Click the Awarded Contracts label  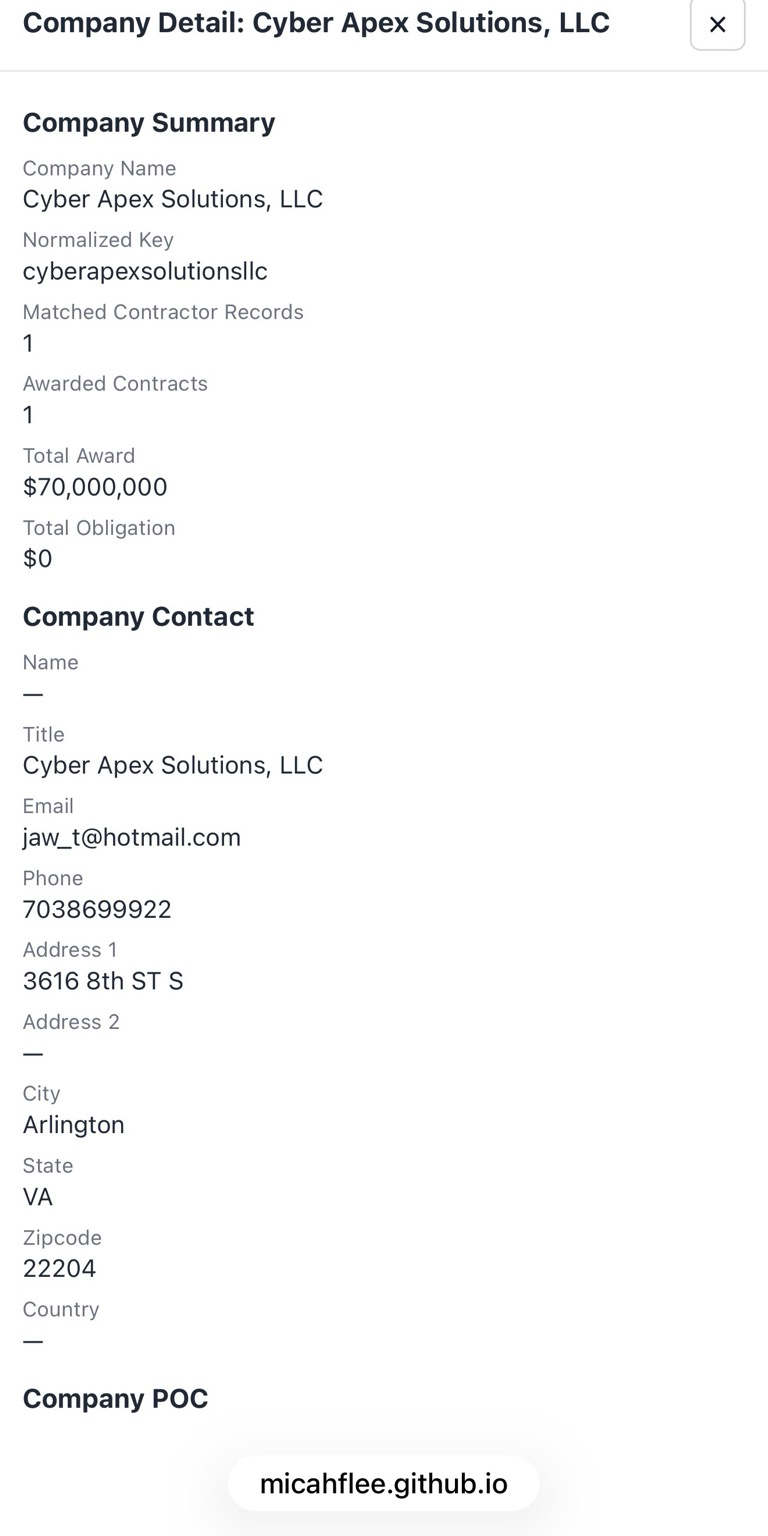[x=115, y=384]
